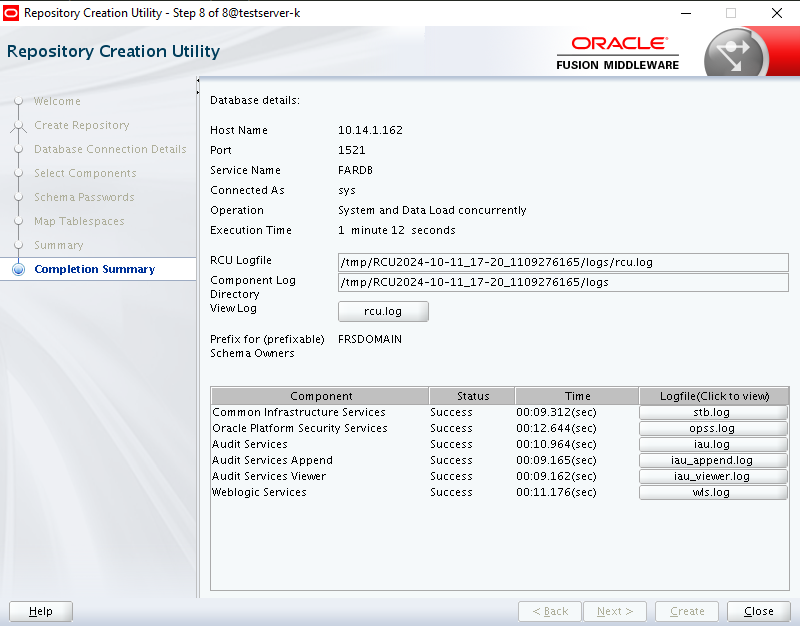800x626 pixels.
Task: Click Success status for Audit Services
Action: [451, 444]
